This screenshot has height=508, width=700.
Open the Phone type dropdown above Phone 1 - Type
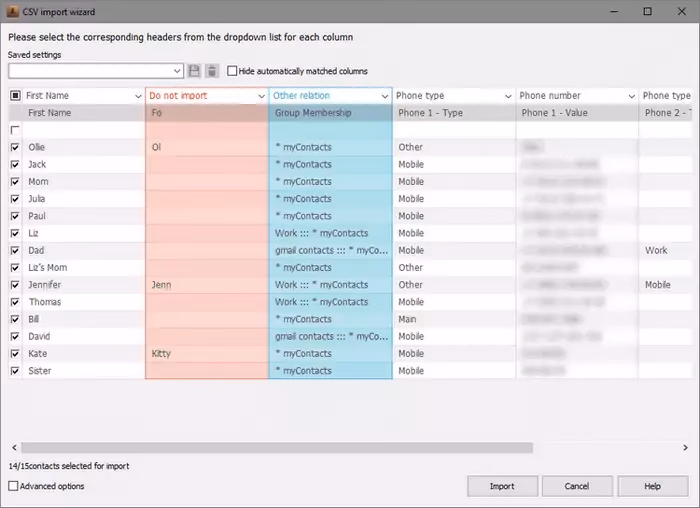[508, 96]
